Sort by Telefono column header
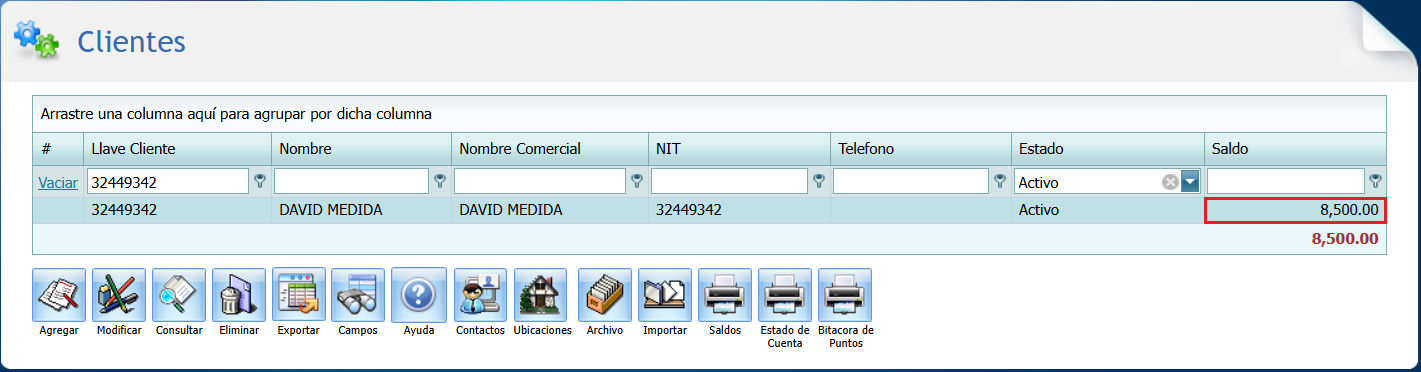The height and width of the screenshot is (372, 1421). pos(921,148)
